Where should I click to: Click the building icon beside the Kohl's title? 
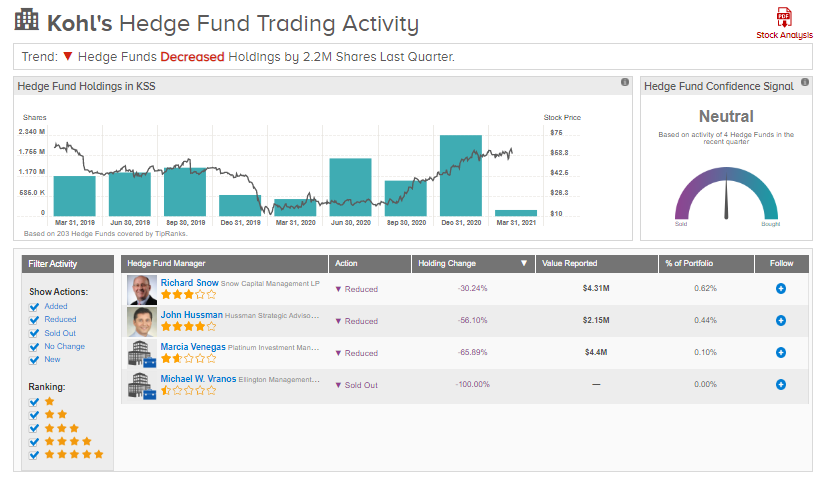pos(27,20)
